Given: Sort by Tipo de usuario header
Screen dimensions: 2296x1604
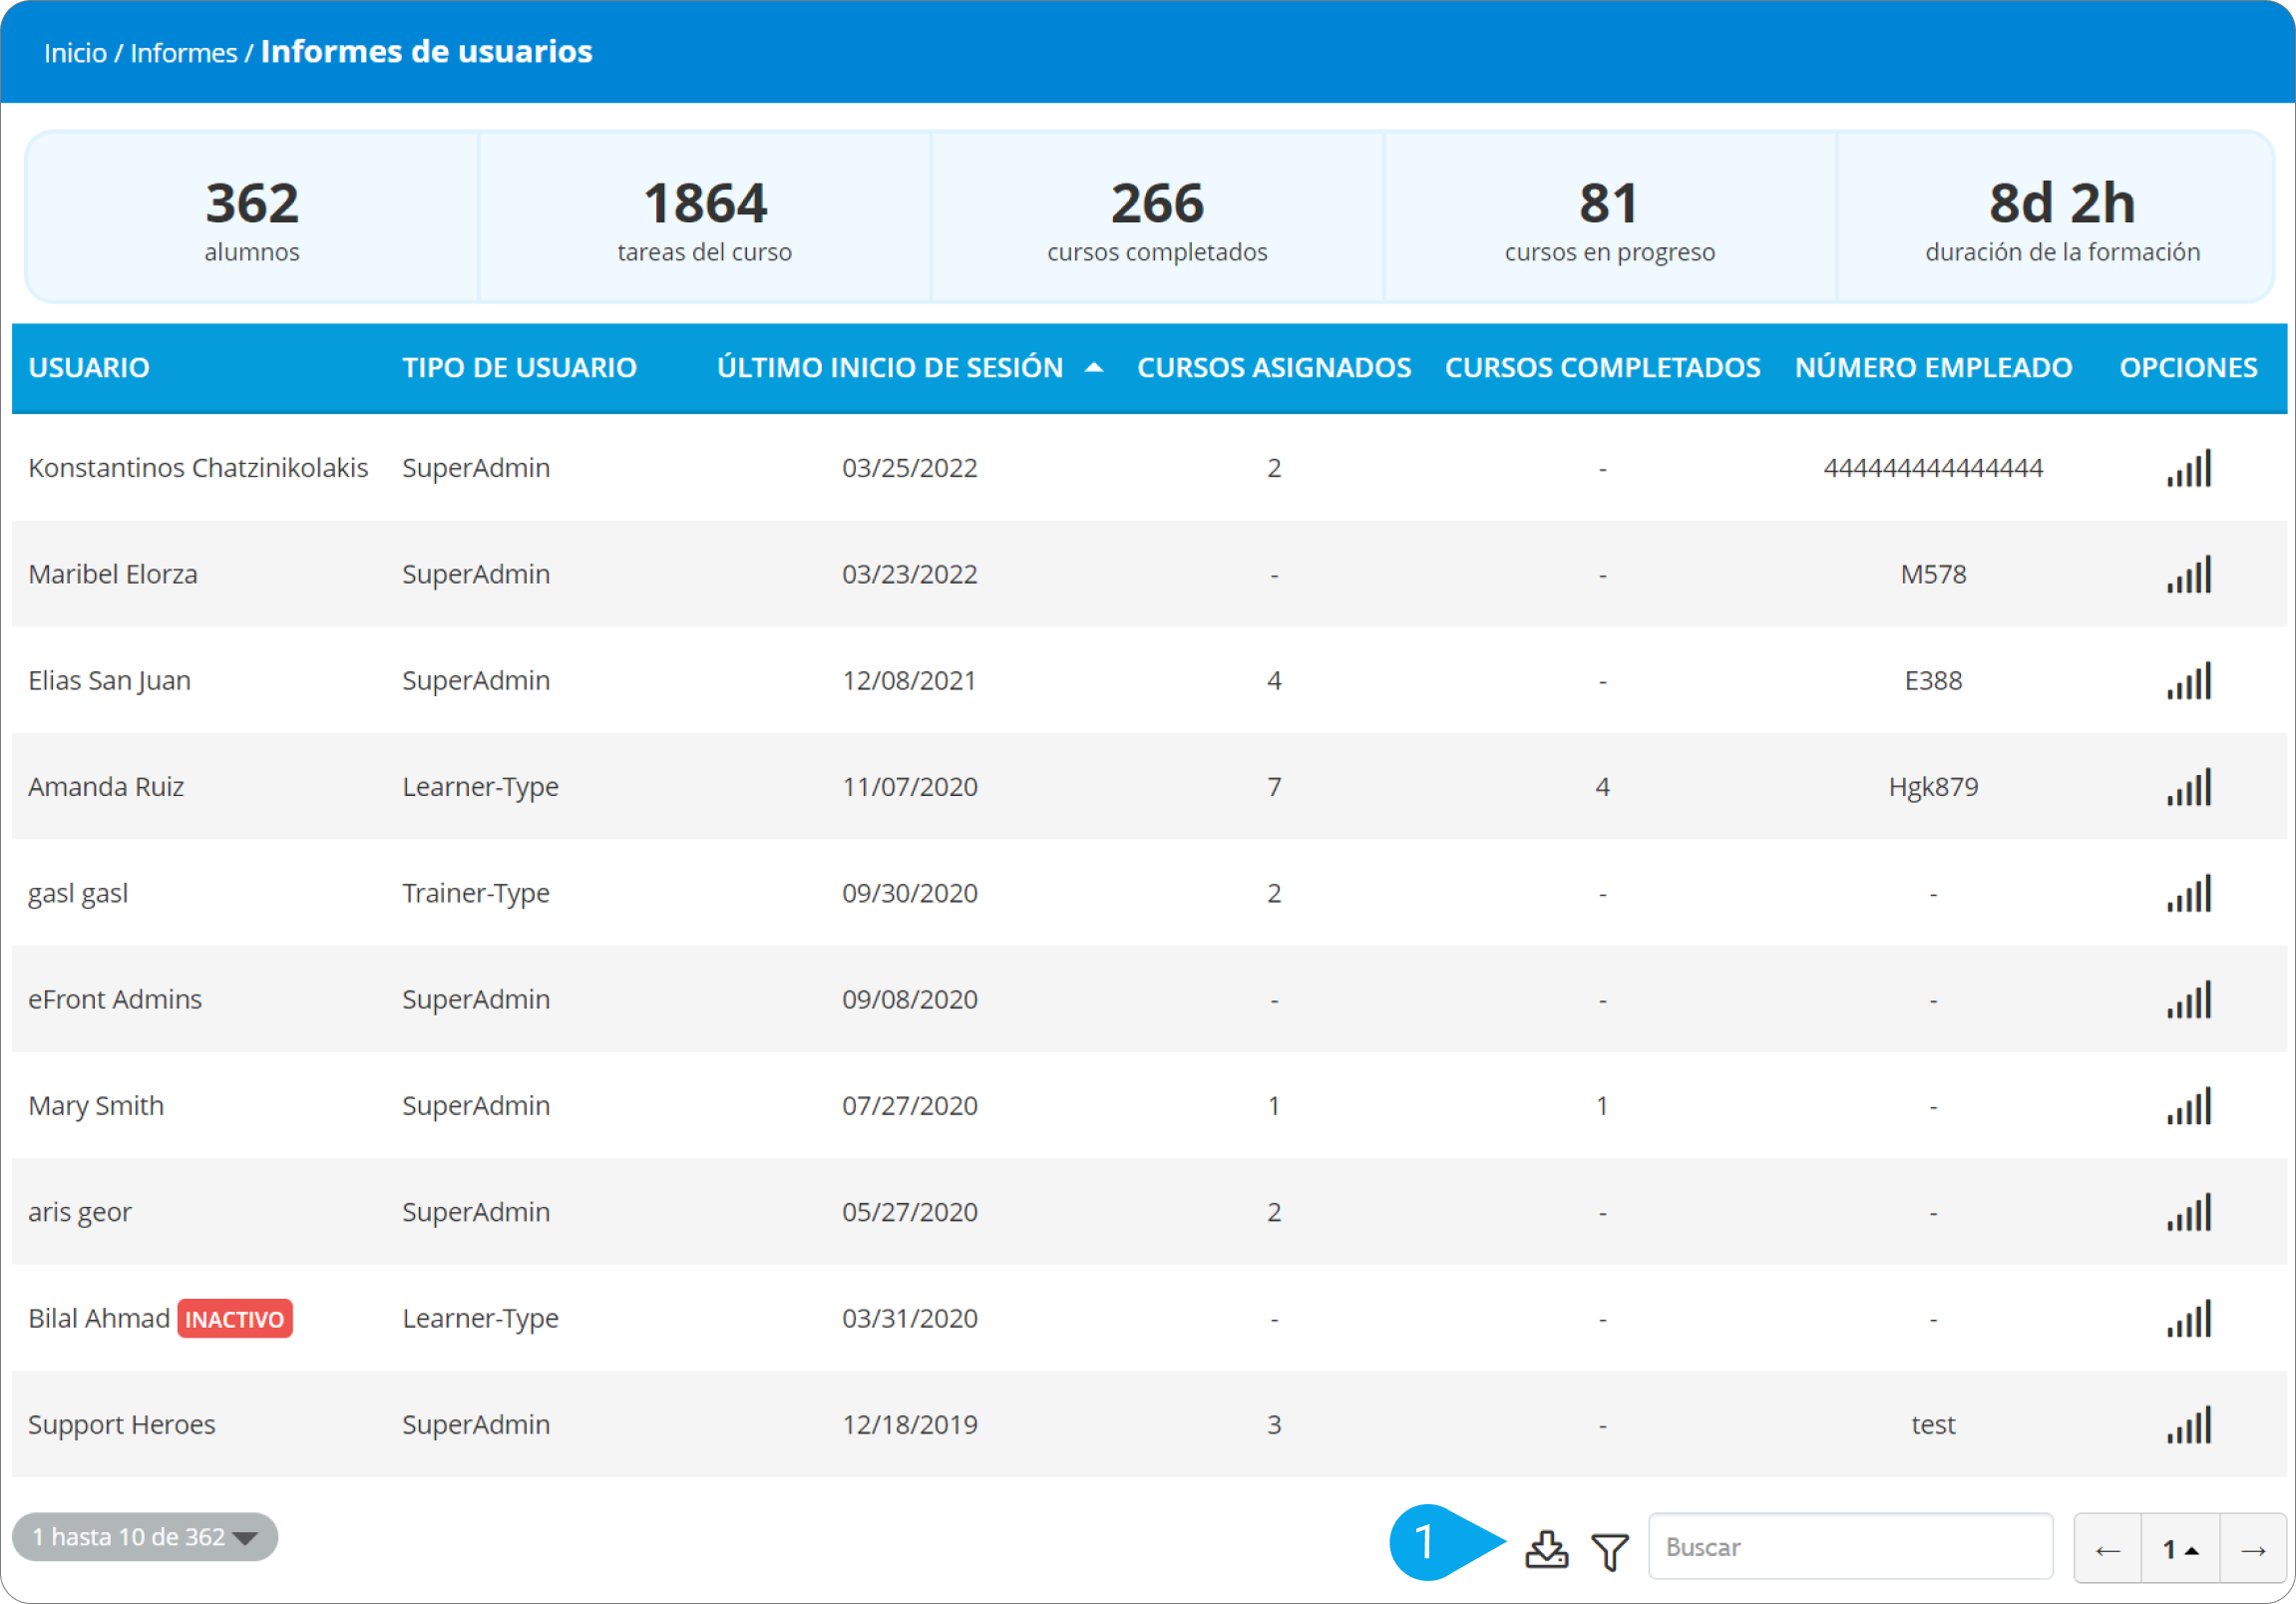Looking at the screenshot, I should point(519,368).
